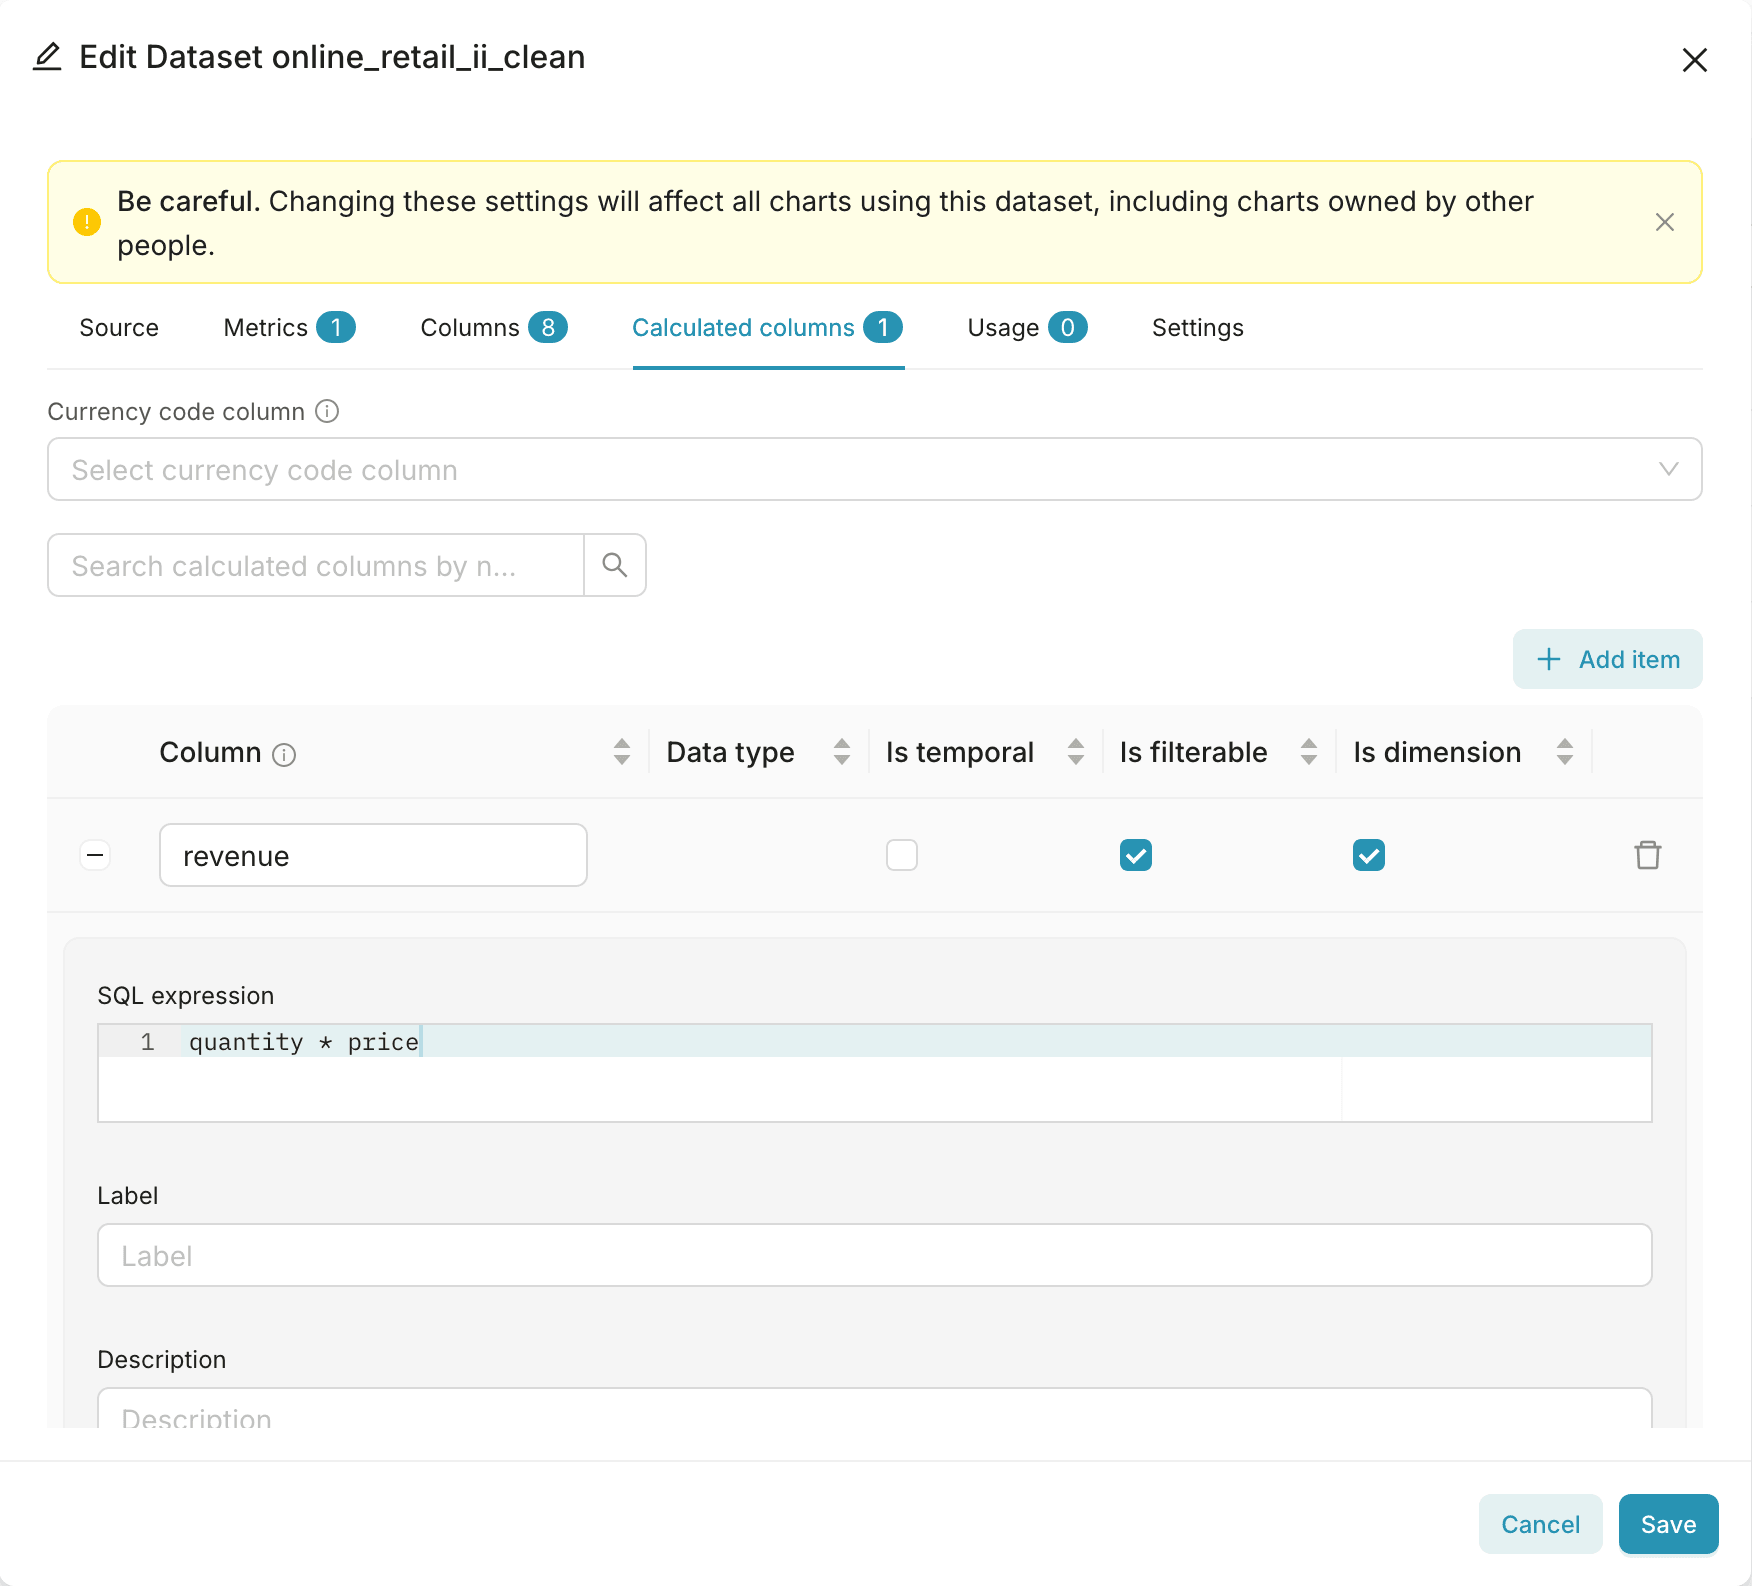Cancel dataset edits
This screenshot has height=1586, width=1752.
(1541, 1524)
